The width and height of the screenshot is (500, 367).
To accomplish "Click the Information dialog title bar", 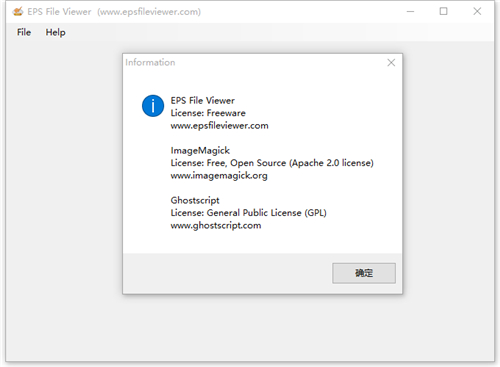I will pos(253,63).
